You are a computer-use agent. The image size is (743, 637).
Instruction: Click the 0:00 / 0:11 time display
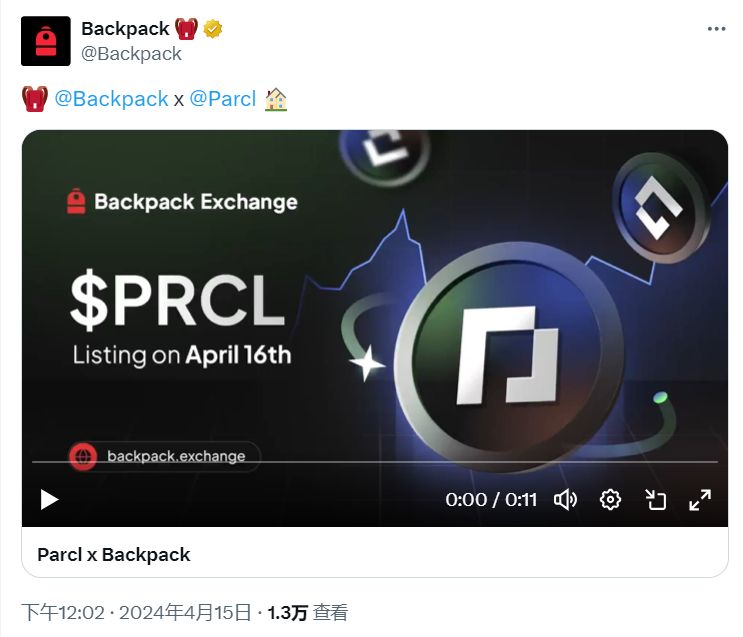491,500
